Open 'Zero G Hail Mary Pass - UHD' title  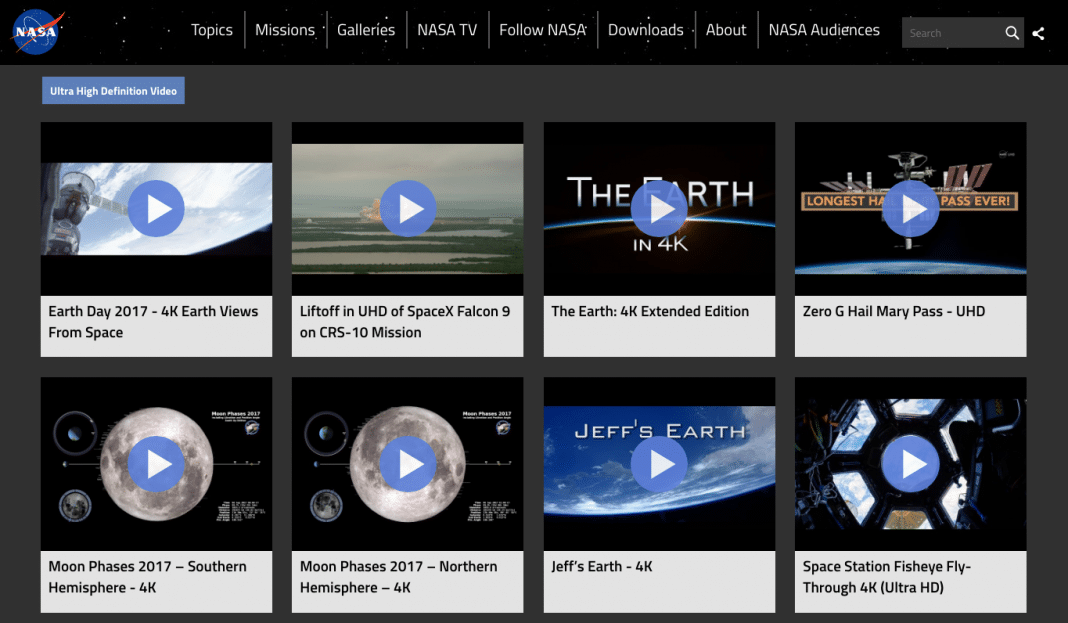pyautogui.click(x=894, y=311)
